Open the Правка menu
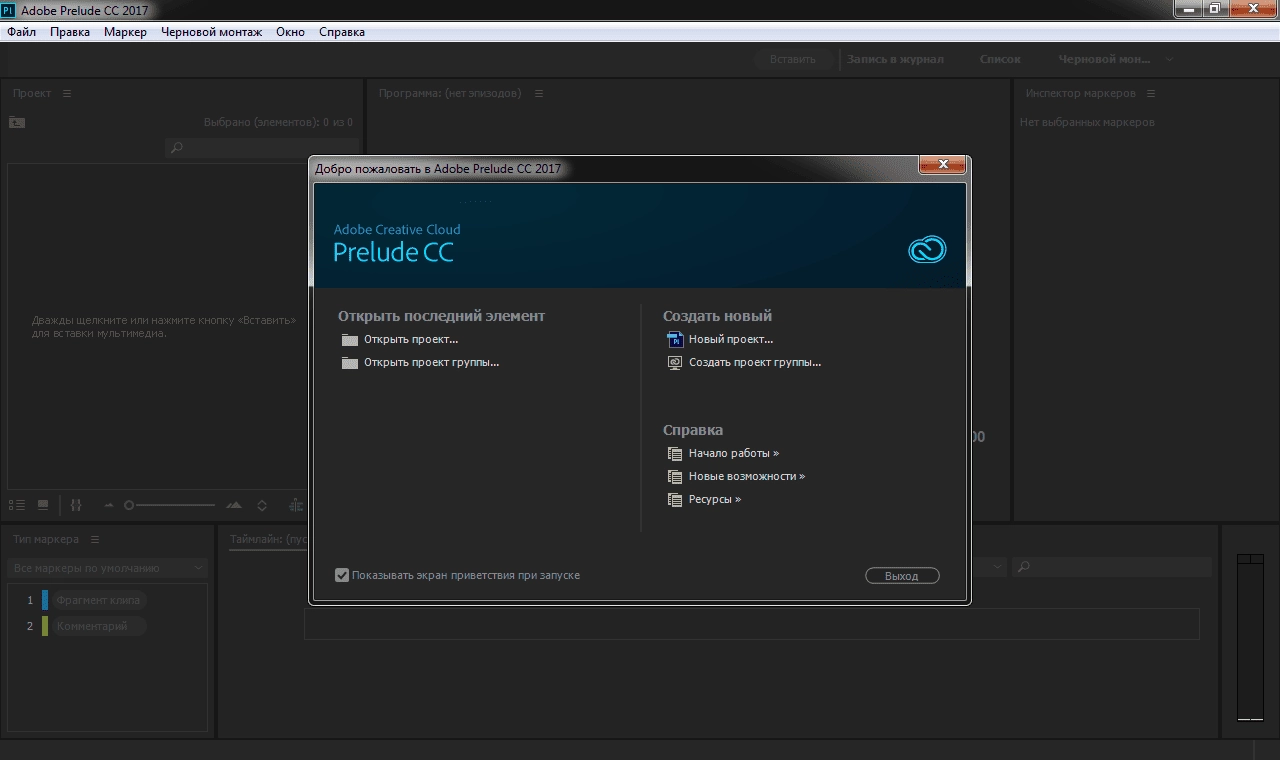 coord(70,32)
